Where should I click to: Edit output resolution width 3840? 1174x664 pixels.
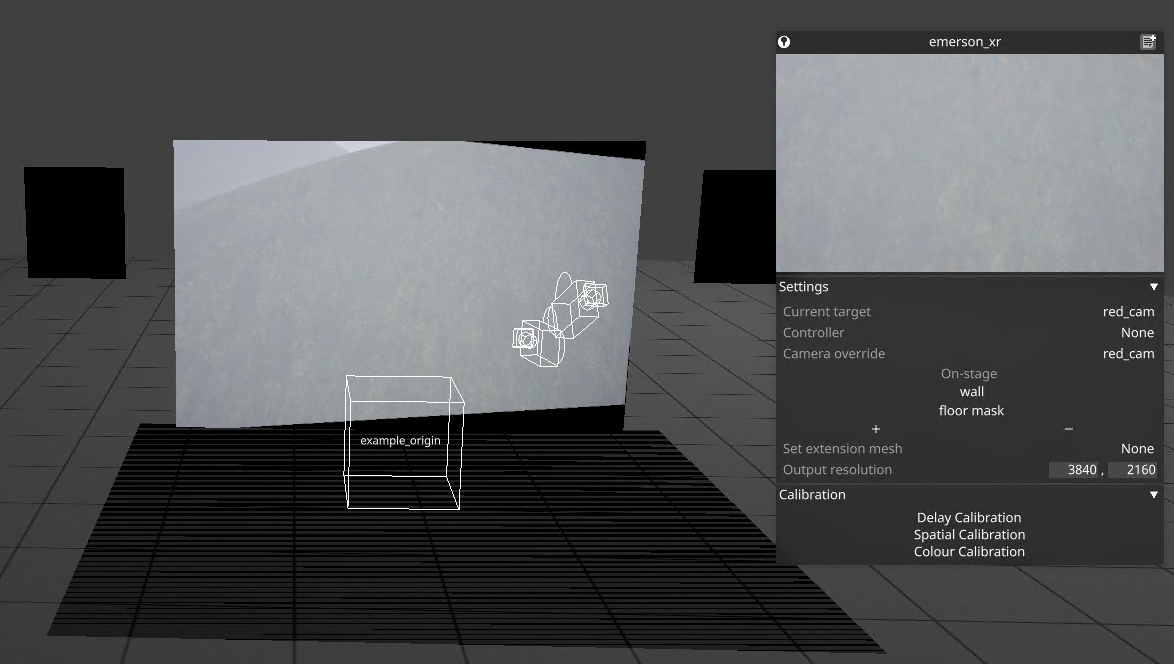[1074, 469]
